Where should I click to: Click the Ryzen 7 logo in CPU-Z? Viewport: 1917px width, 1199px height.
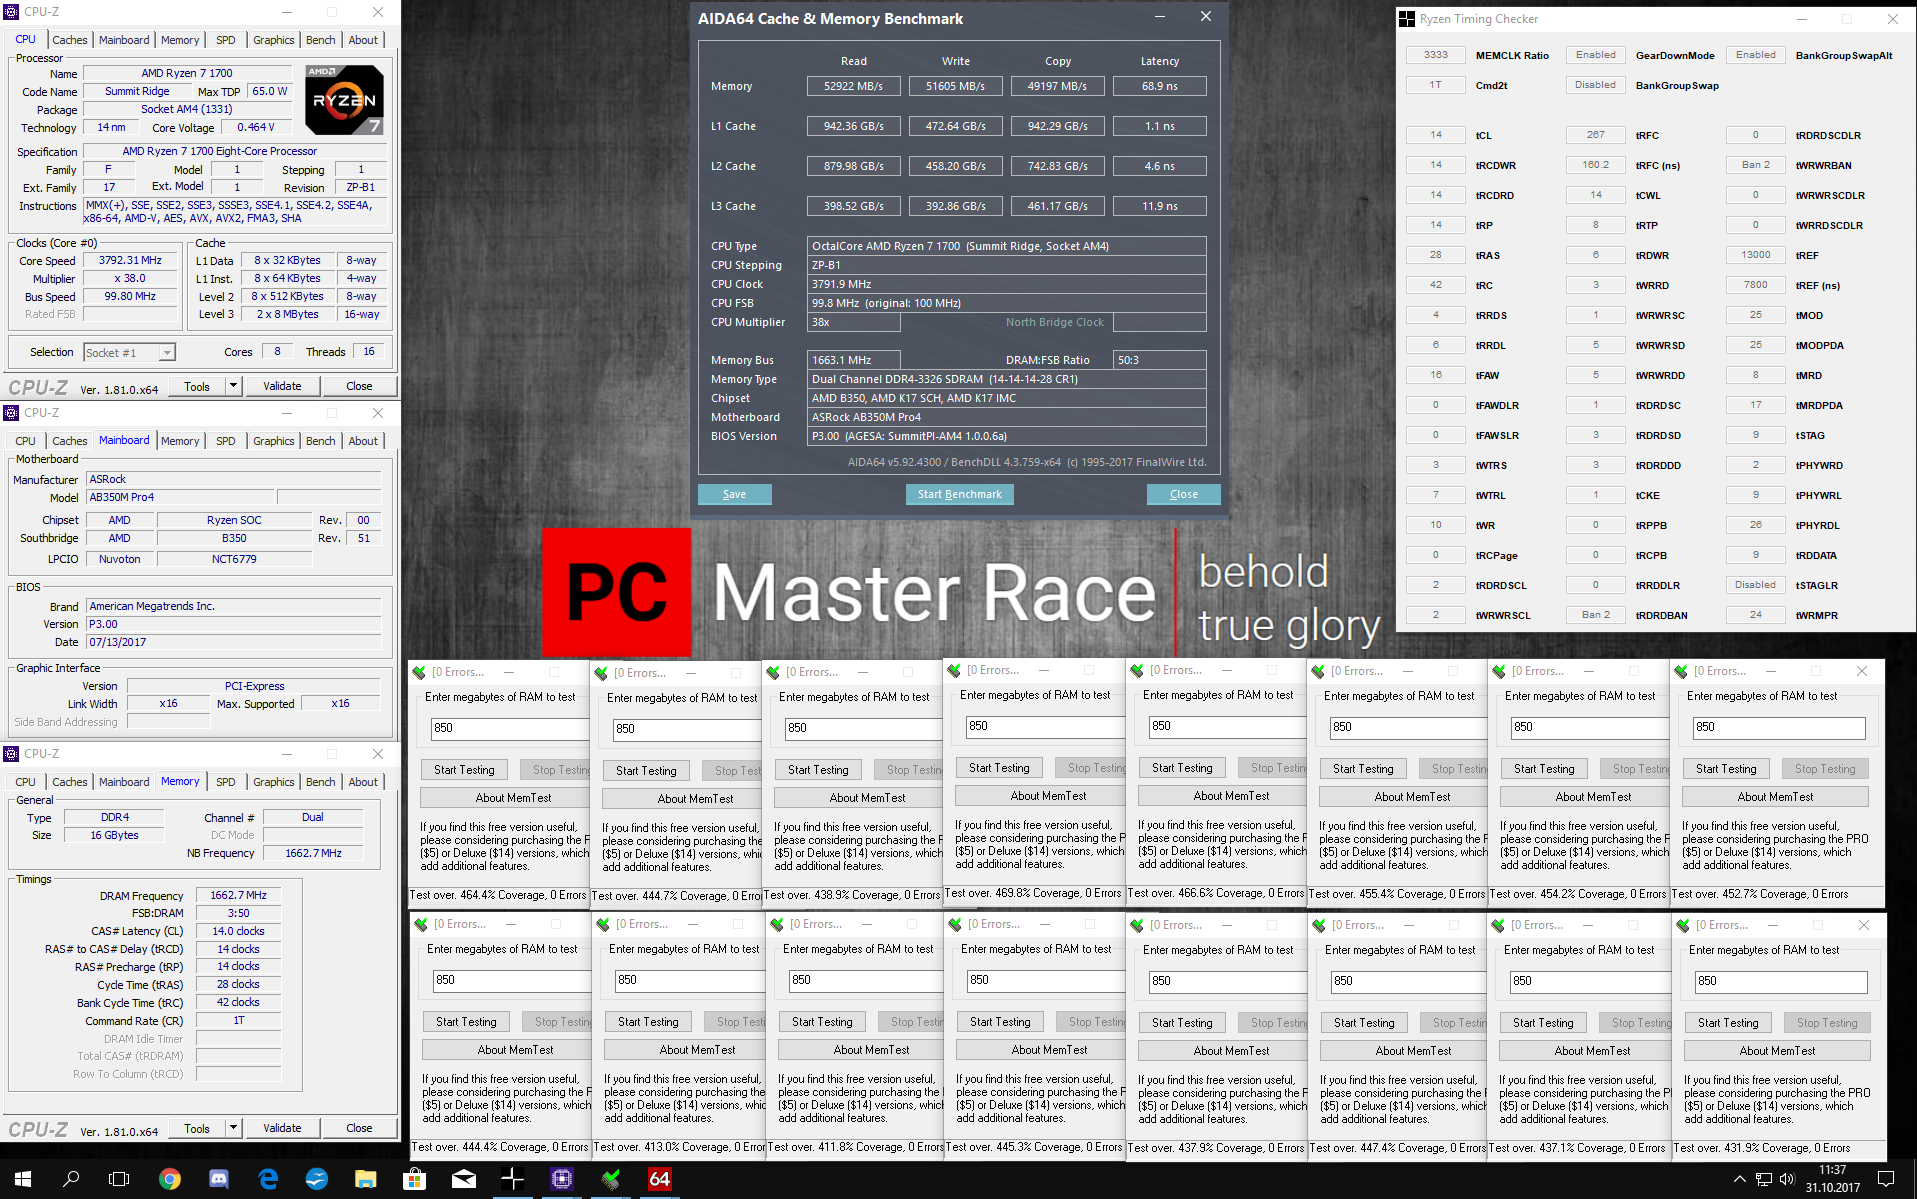[x=344, y=100]
